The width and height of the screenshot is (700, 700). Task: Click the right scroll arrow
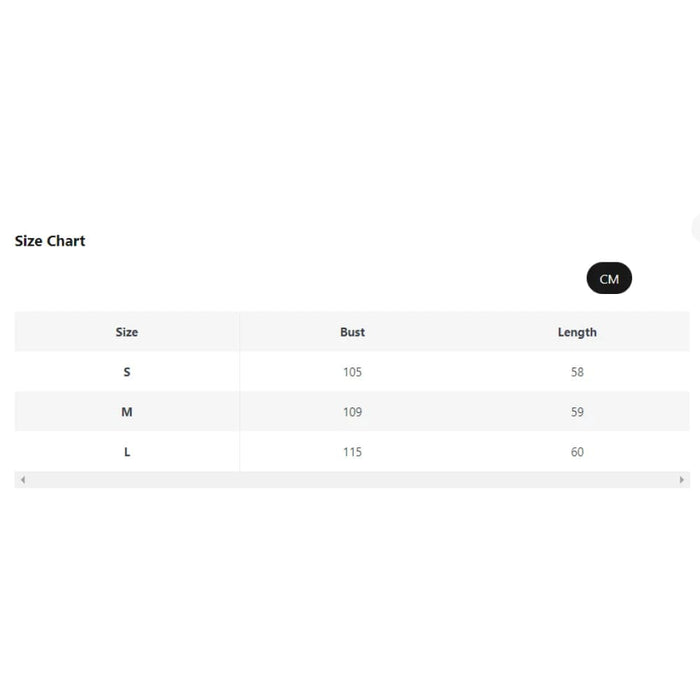(682, 480)
